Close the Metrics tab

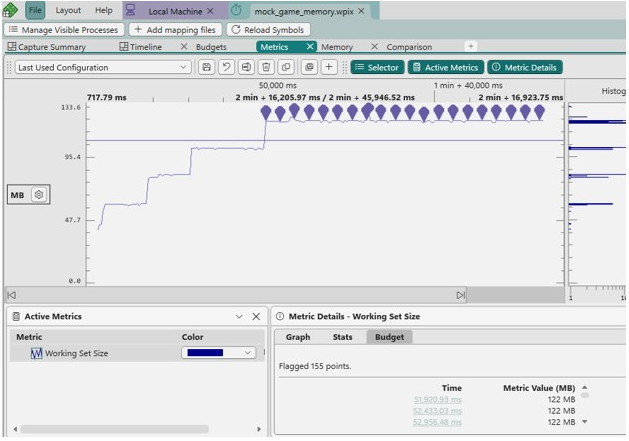tap(310, 47)
